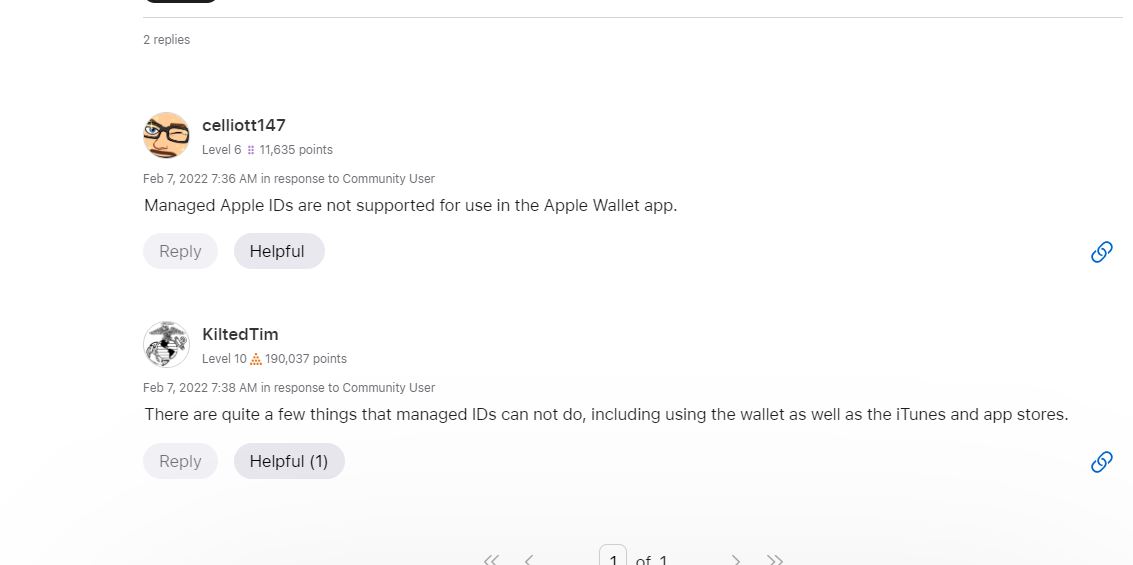Jump to first page of replies
Viewport: 1133px width, 565px height.
click(x=490, y=559)
